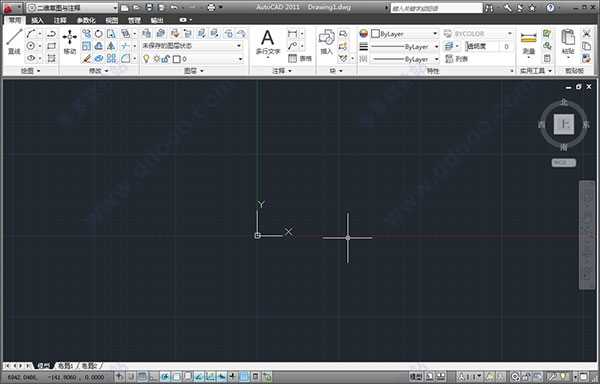Open the ByLayer lineweight dropdown
600x384 pixels.
pyautogui.click(x=404, y=47)
